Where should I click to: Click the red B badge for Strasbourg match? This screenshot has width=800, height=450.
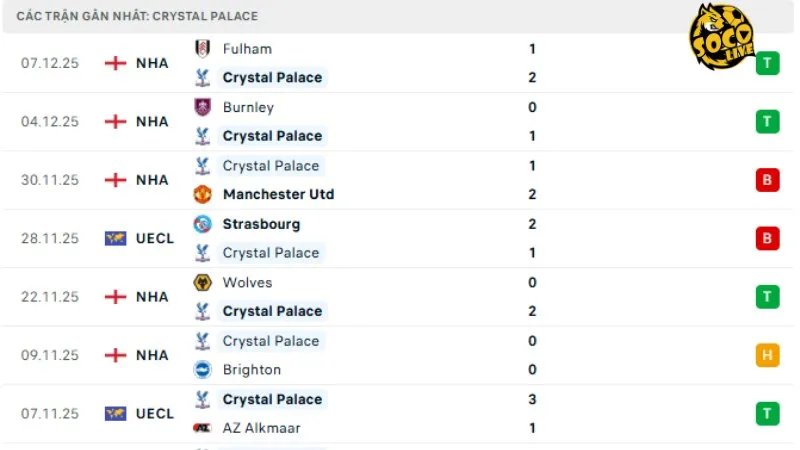click(x=767, y=238)
